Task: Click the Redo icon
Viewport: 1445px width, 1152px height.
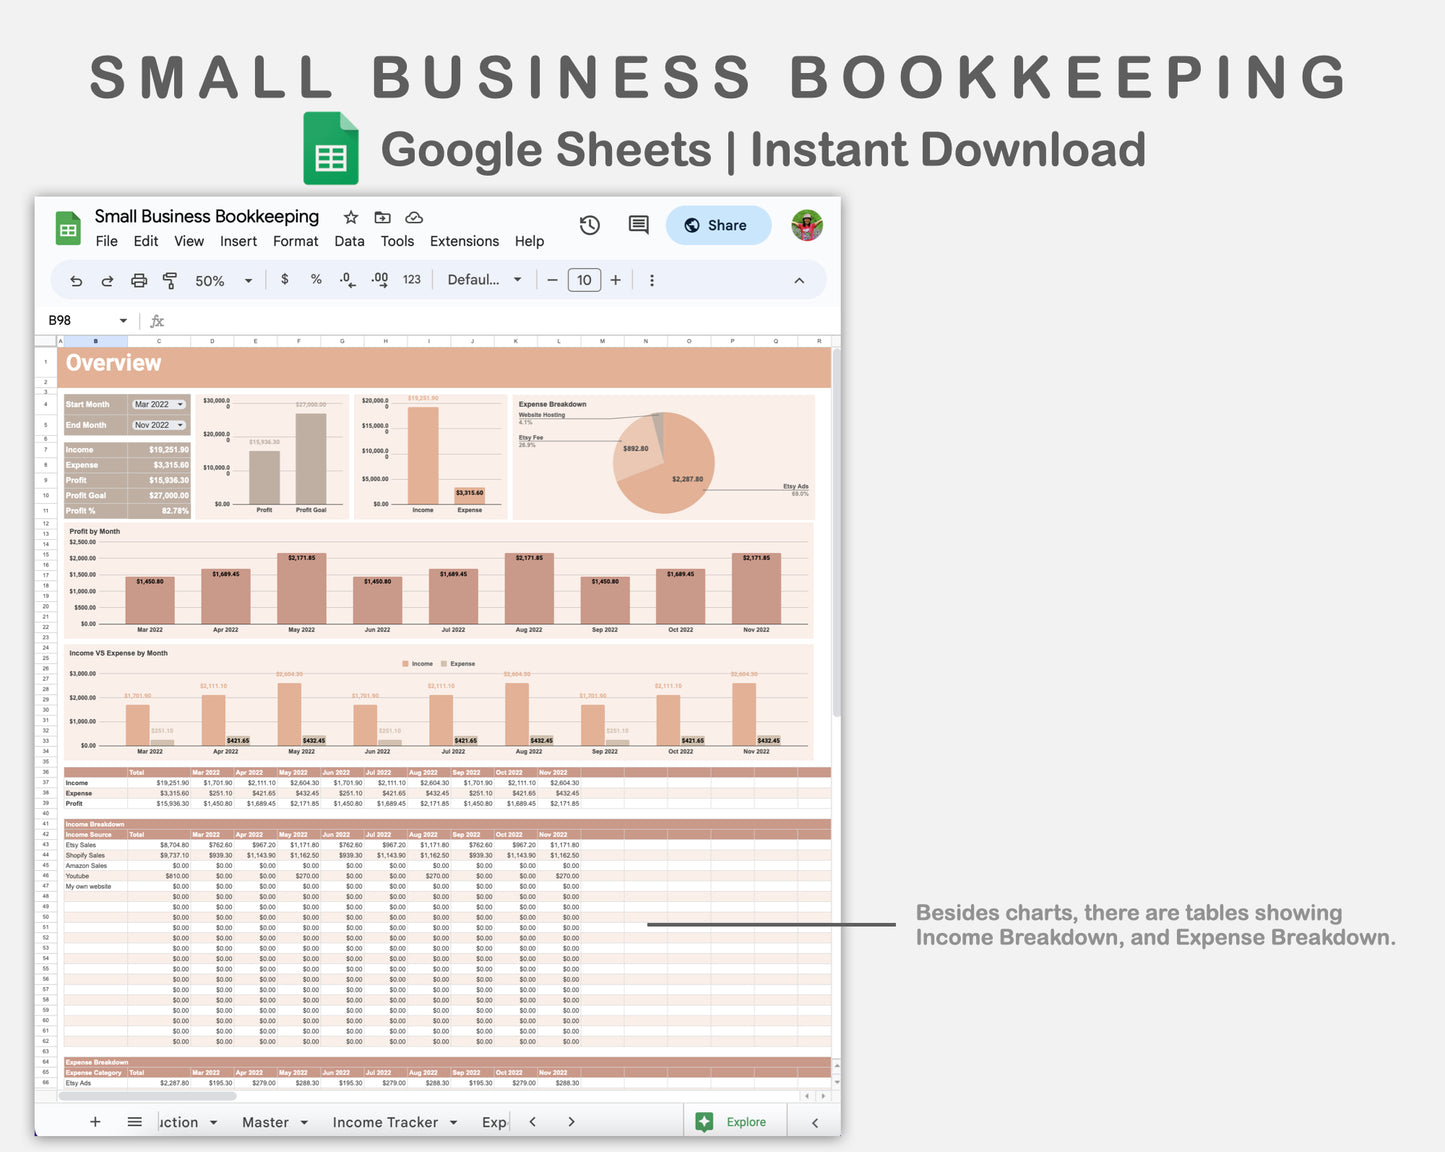Action: pos(107,280)
